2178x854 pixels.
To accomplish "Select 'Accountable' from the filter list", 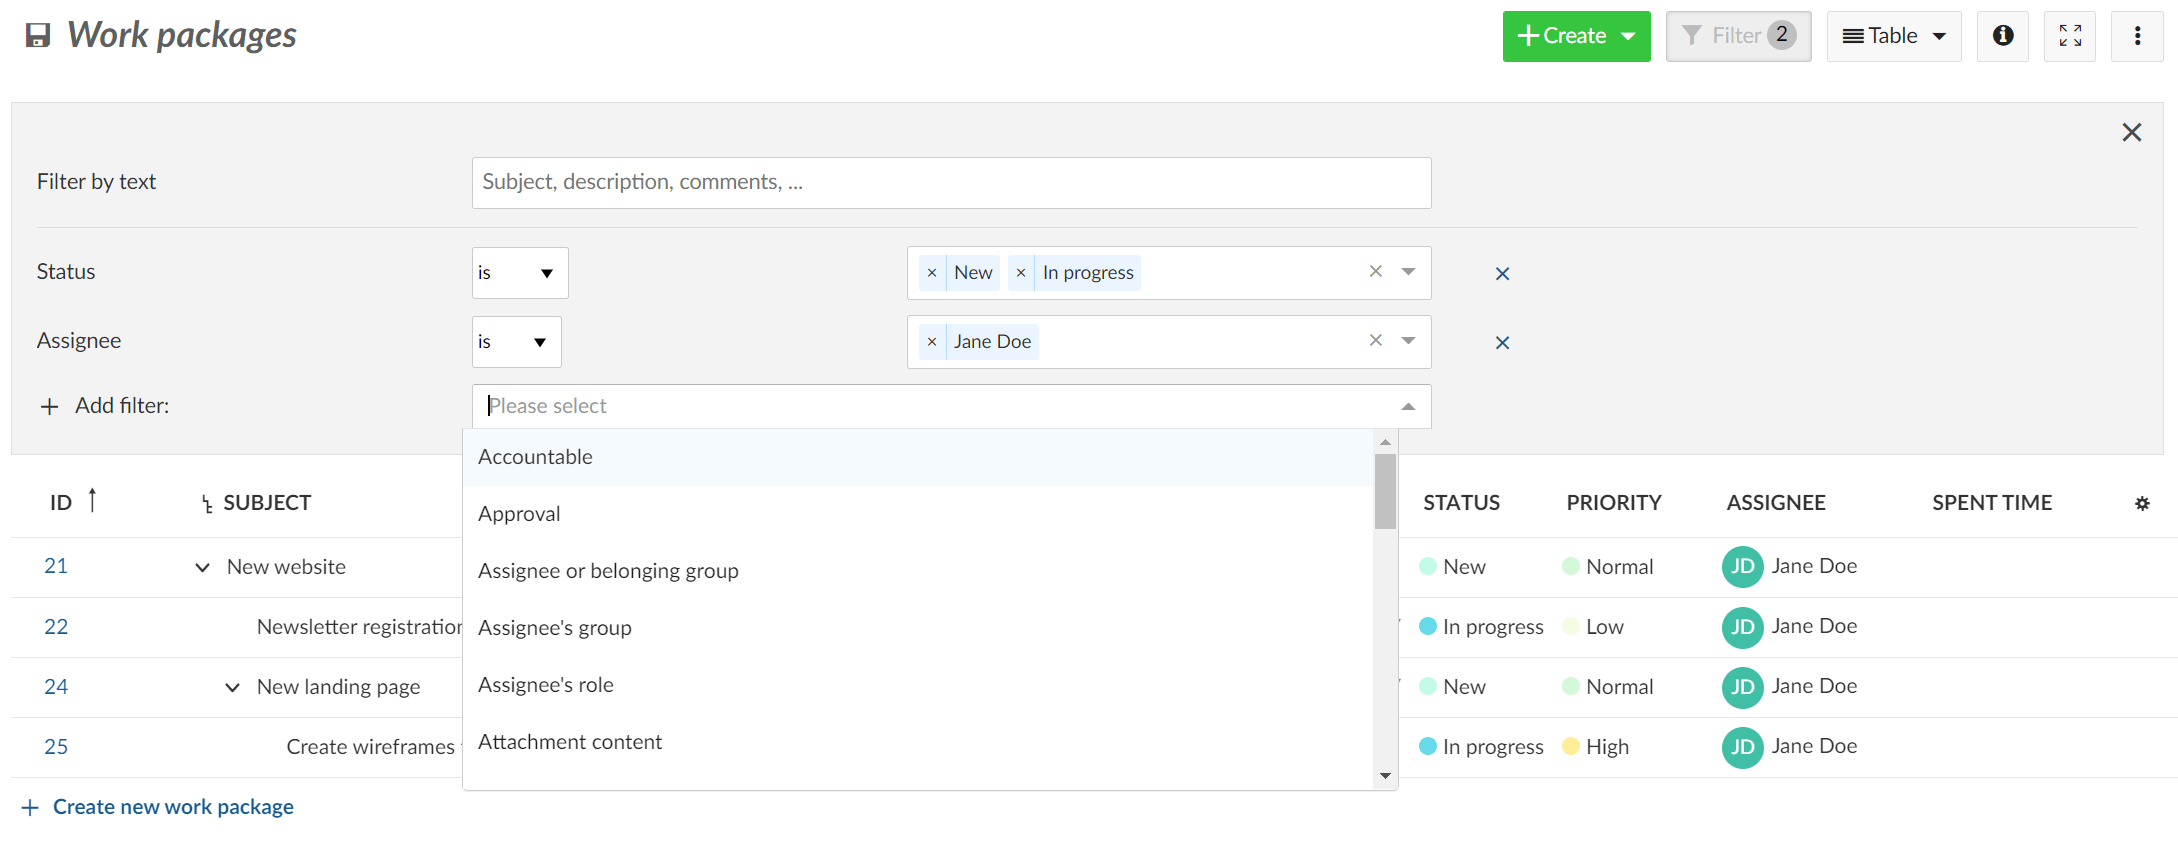I will [535, 457].
